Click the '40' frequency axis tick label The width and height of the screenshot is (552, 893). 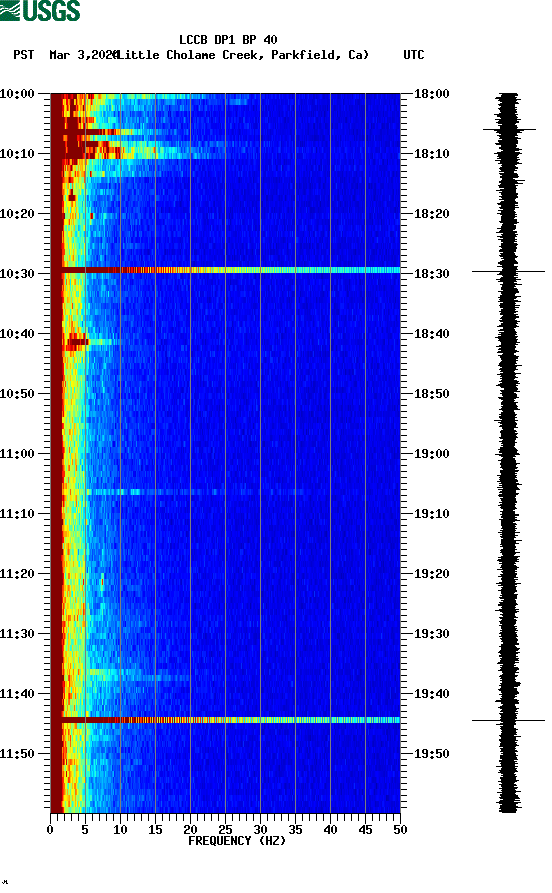[330, 830]
